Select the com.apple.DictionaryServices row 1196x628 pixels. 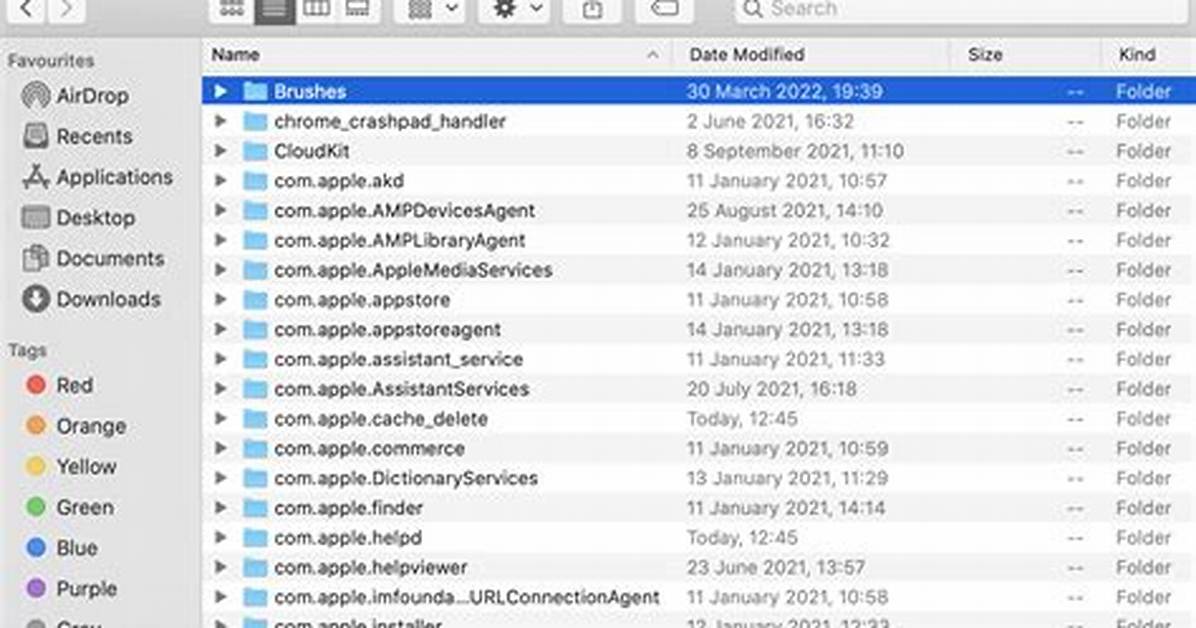(x=699, y=478)
